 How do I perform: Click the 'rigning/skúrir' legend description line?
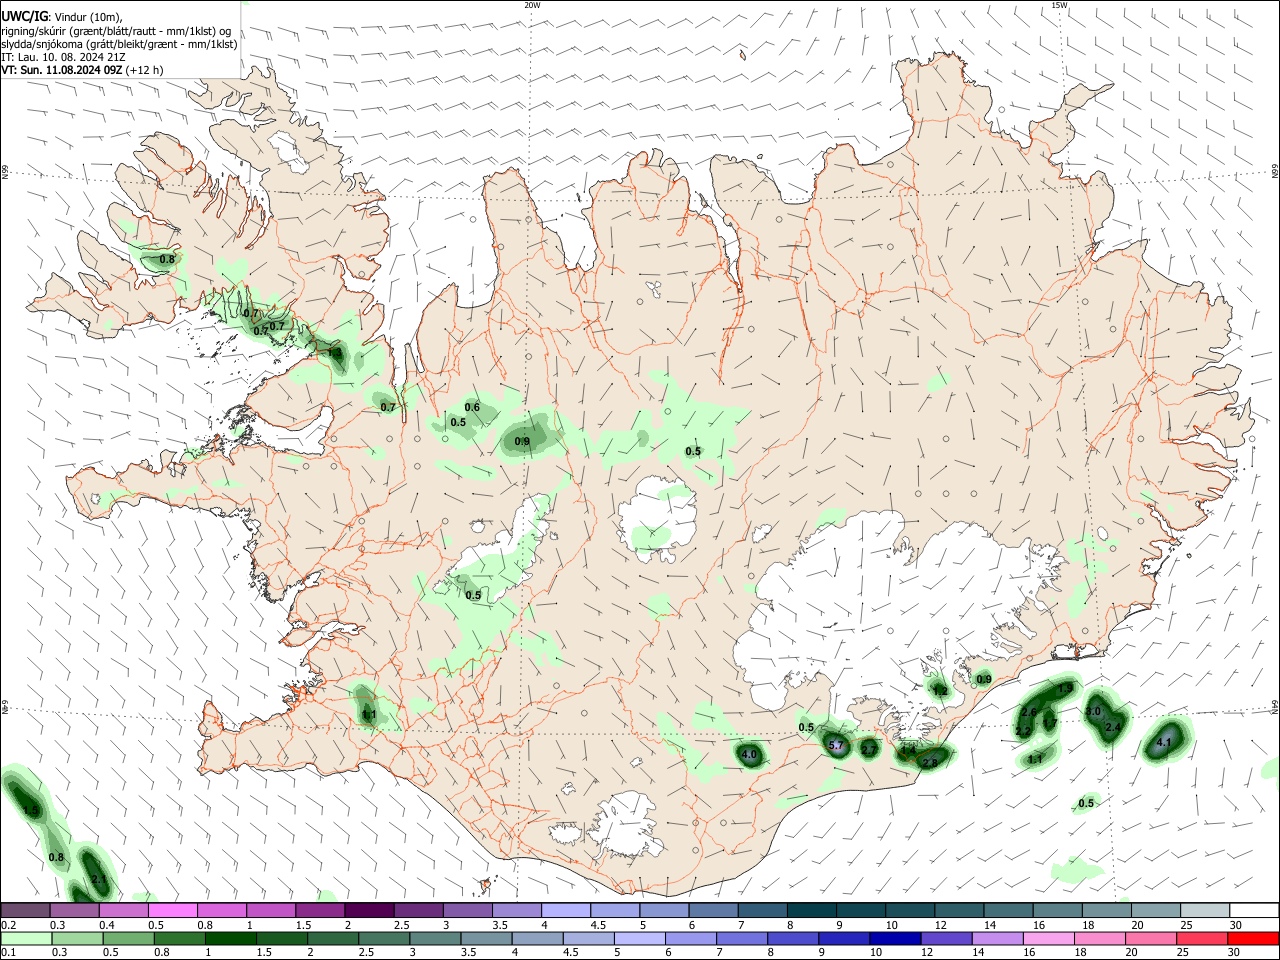tap(116, 31)
